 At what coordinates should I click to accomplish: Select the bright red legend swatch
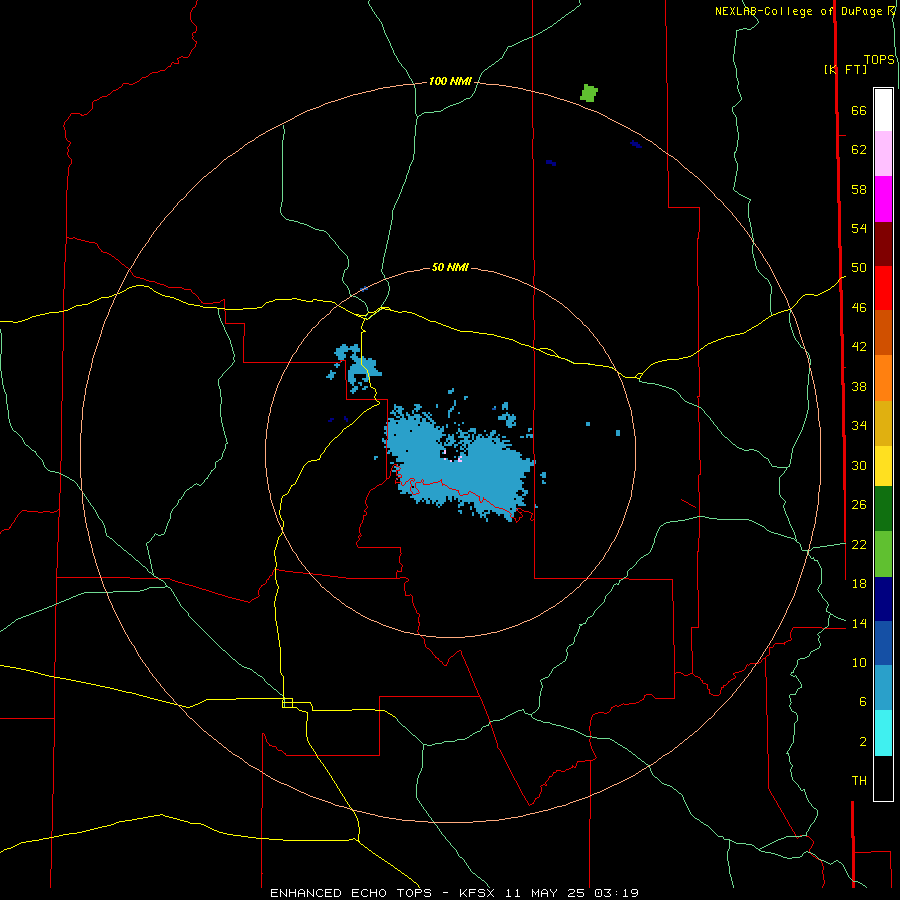click(883, 288)
